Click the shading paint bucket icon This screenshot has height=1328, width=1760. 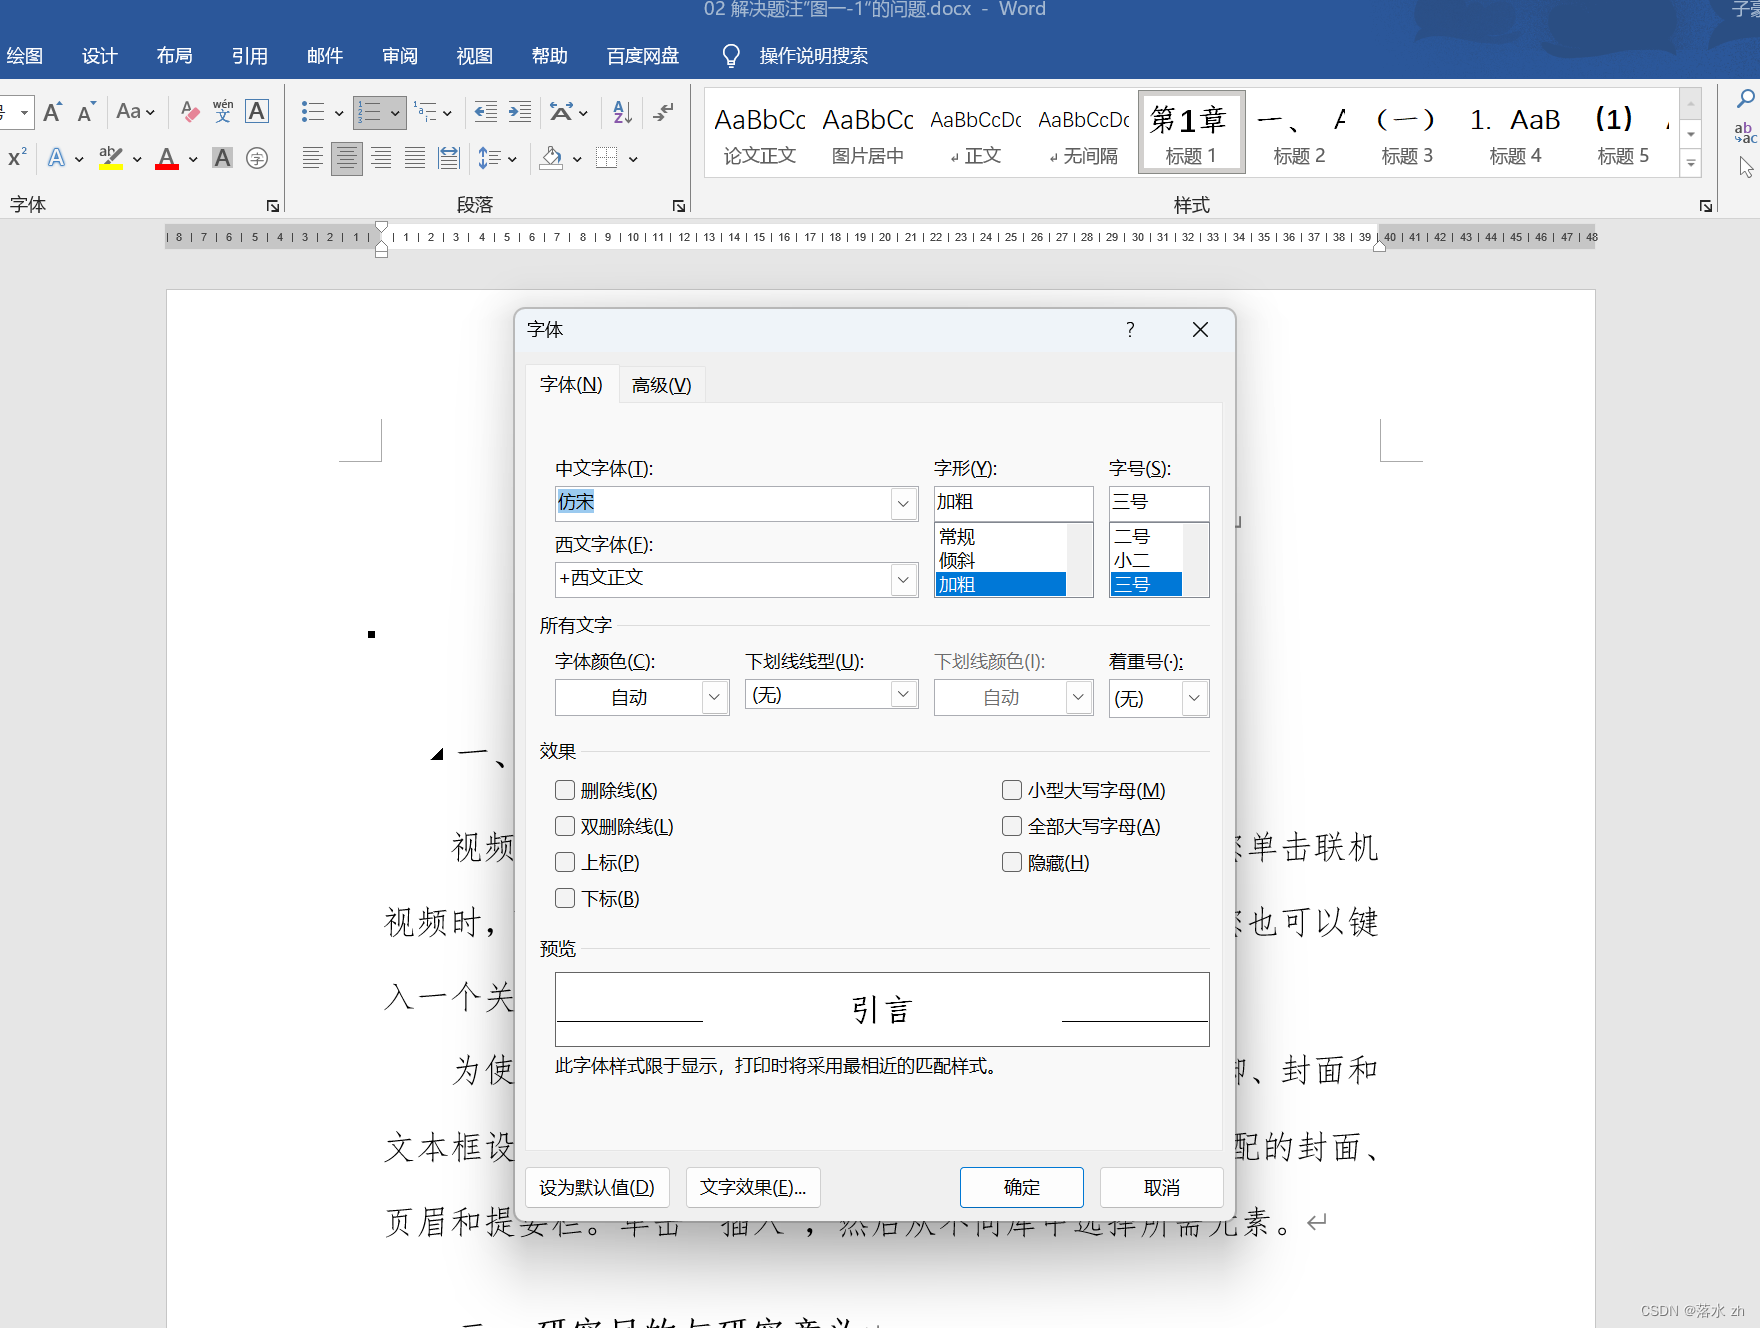coord(551,158)
